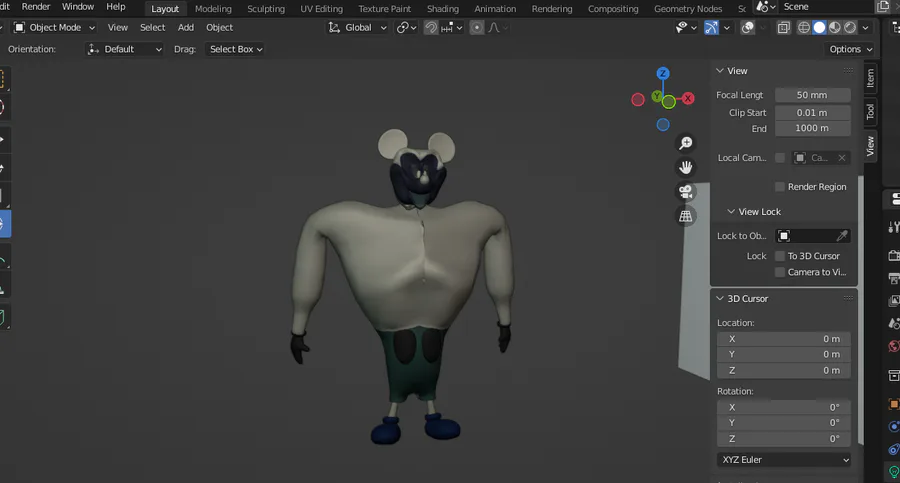Click the blue Z axis gizmo handle
This screenshot has height=483, width=900.
[663, 73]
